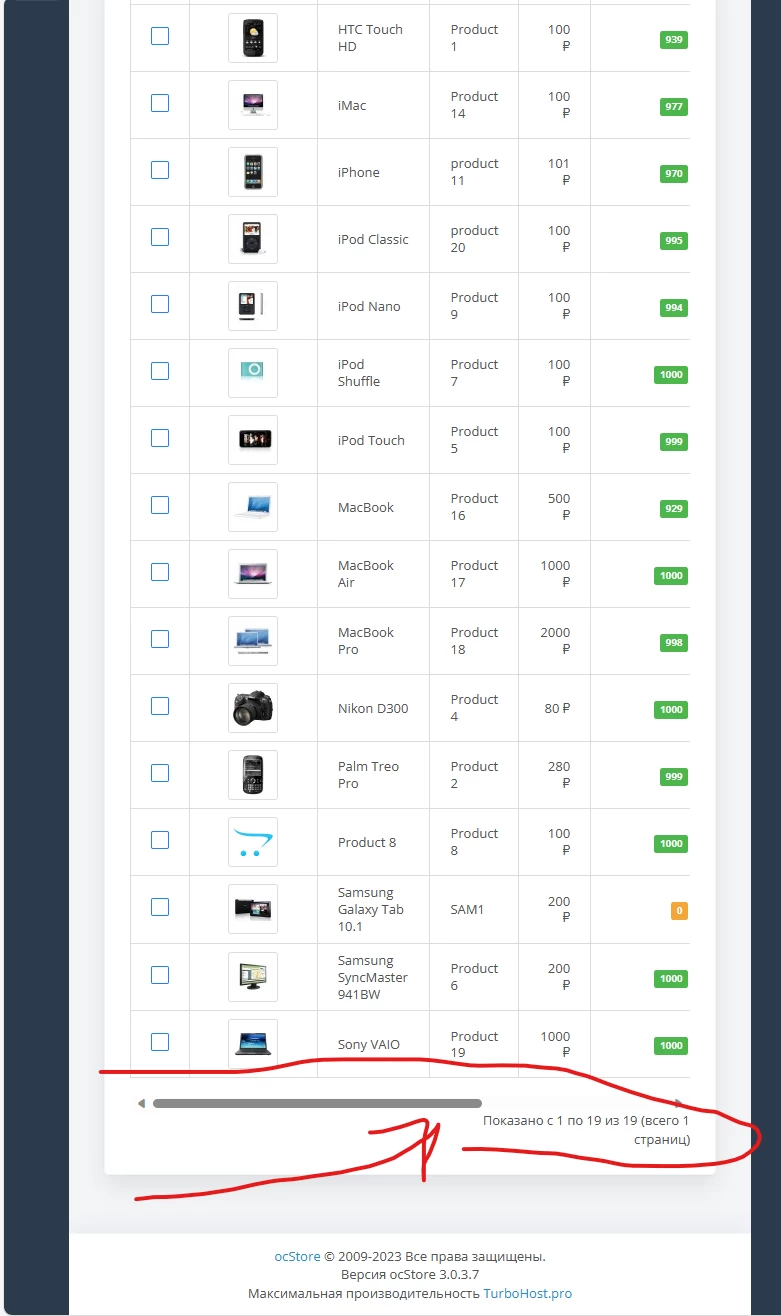781x1316 pixels.
Task: Click the orange 0 quantity badge for Samsung Galaxy Tab
Action: point(679,911)
